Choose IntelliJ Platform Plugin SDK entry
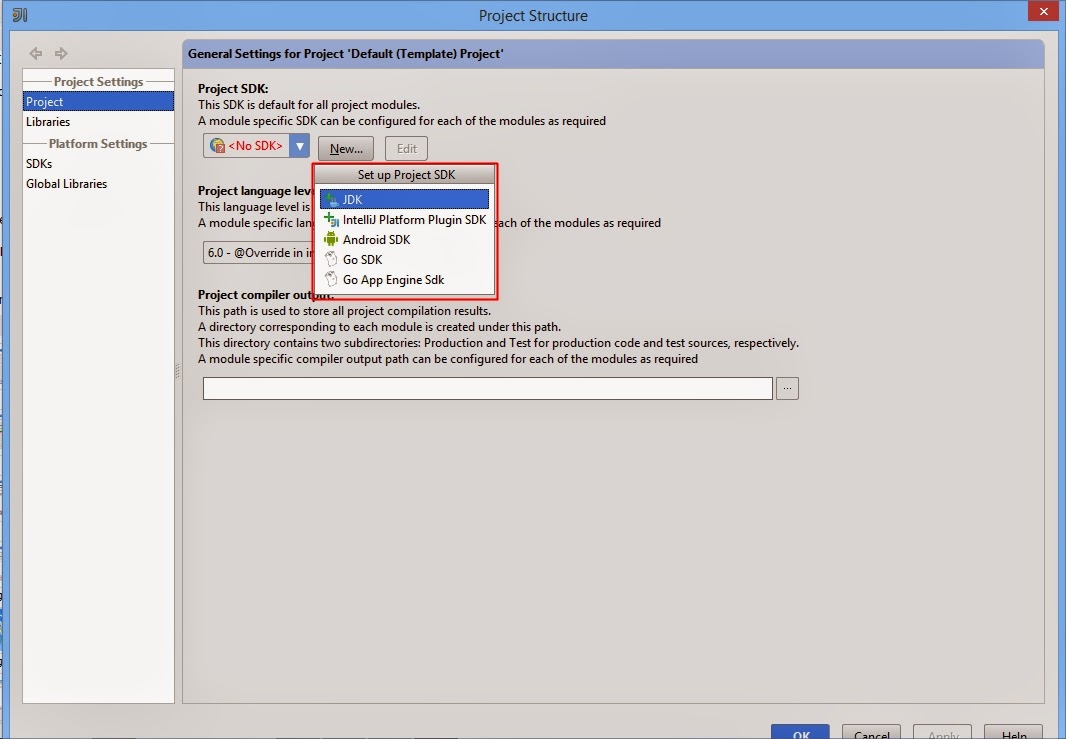This screenshot has width=1066, height=739. pos(405,220)
